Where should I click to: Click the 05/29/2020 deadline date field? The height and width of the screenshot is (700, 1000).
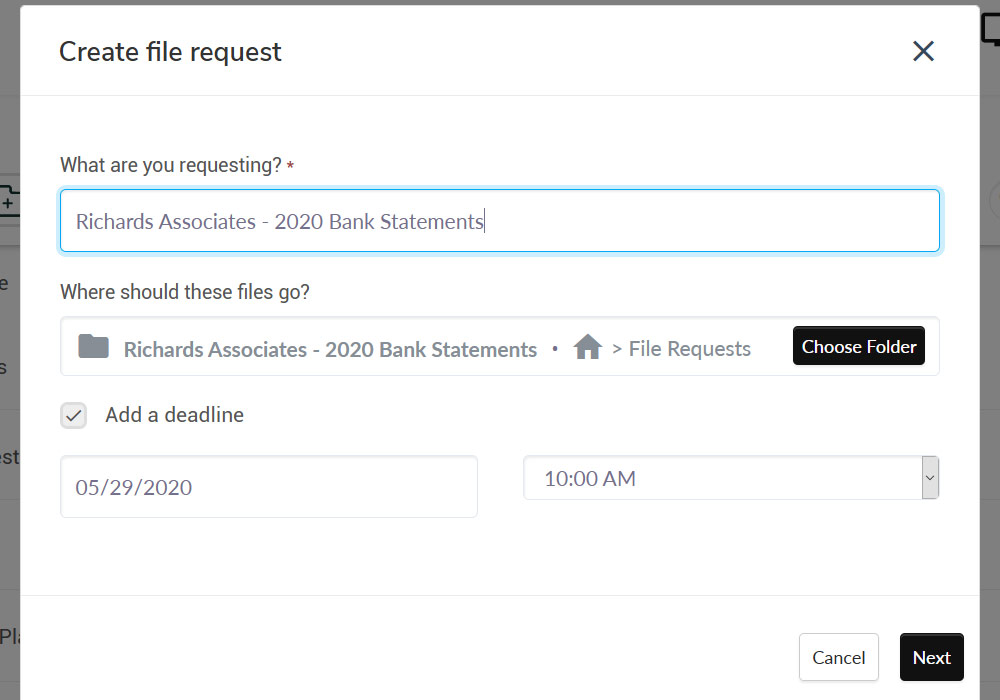268,487
